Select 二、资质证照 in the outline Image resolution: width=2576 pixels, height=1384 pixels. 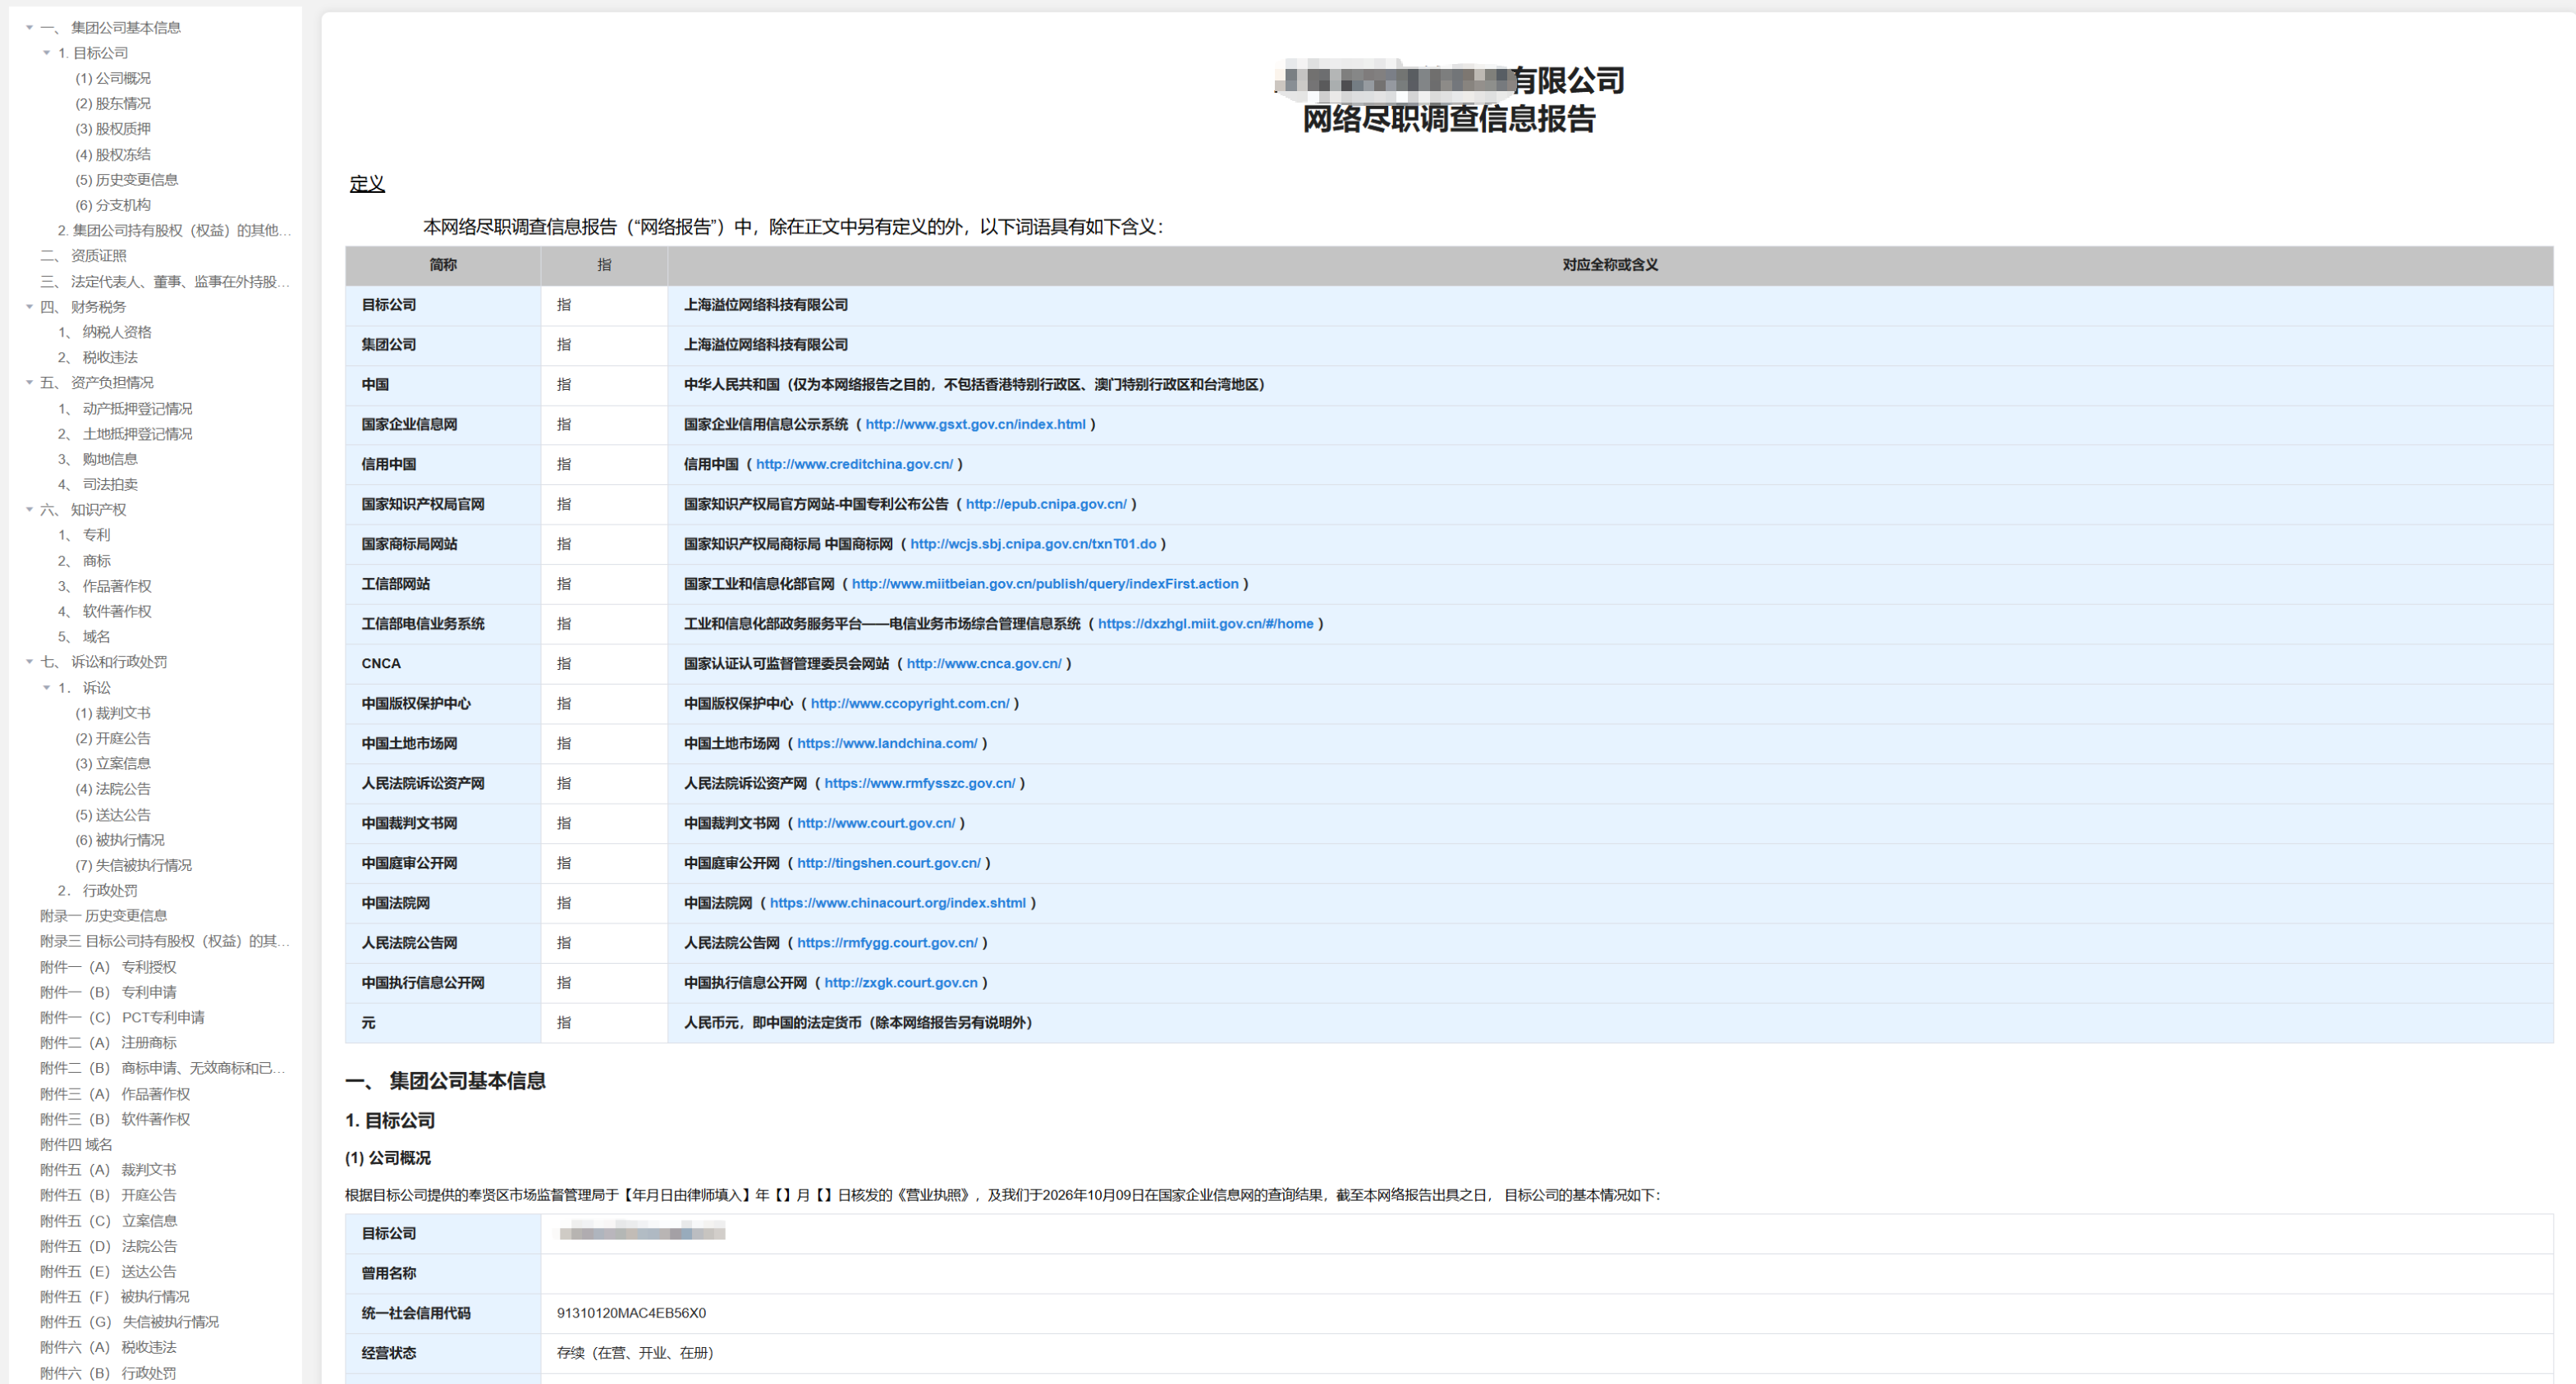tap(83, 256)
